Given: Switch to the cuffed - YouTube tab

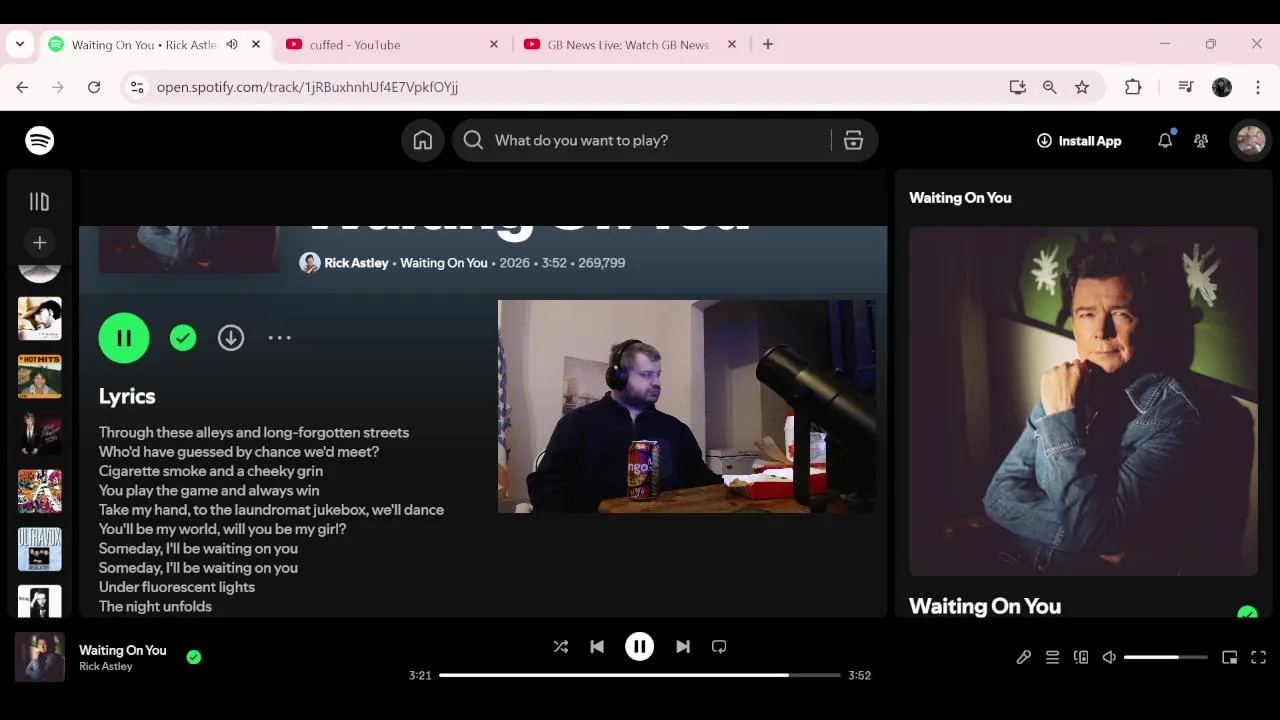Looking at the screenshot, I should click(390, 44).
